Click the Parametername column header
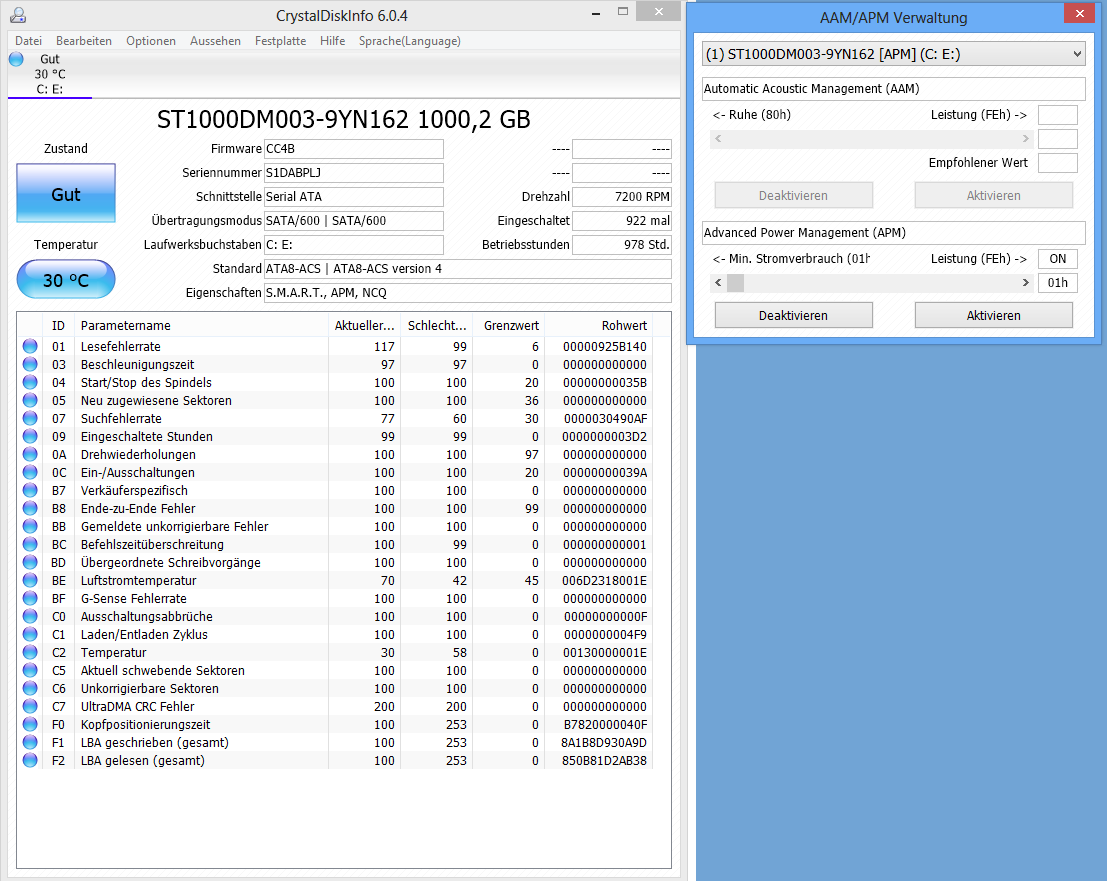Image resolution: width=1107 pixels, height=881 pixels. click(x=201, y=325)
